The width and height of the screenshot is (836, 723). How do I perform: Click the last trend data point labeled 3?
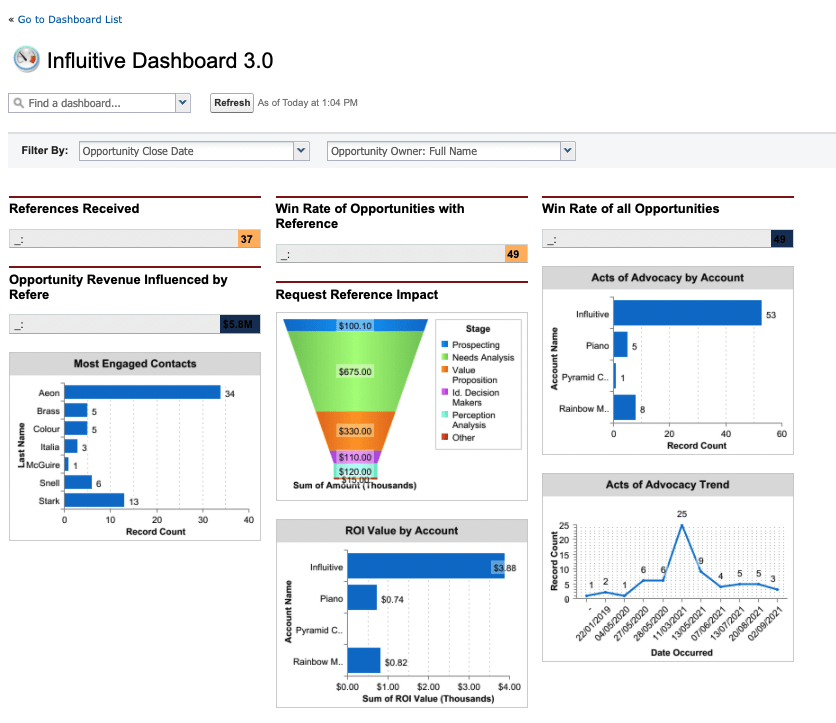tap(777, 590)
